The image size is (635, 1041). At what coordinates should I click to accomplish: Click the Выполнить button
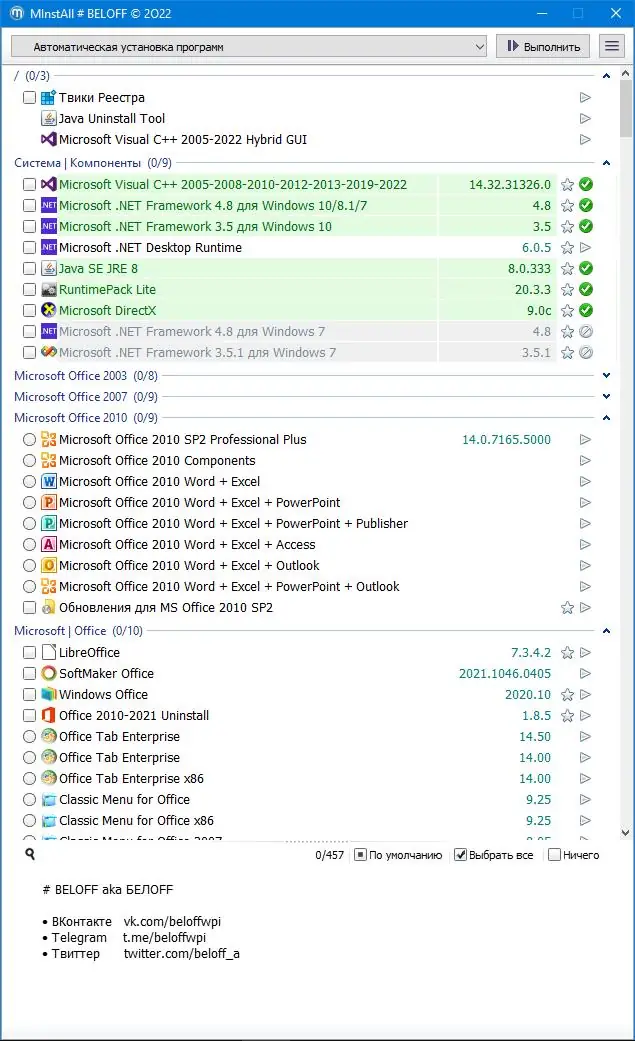543,46
